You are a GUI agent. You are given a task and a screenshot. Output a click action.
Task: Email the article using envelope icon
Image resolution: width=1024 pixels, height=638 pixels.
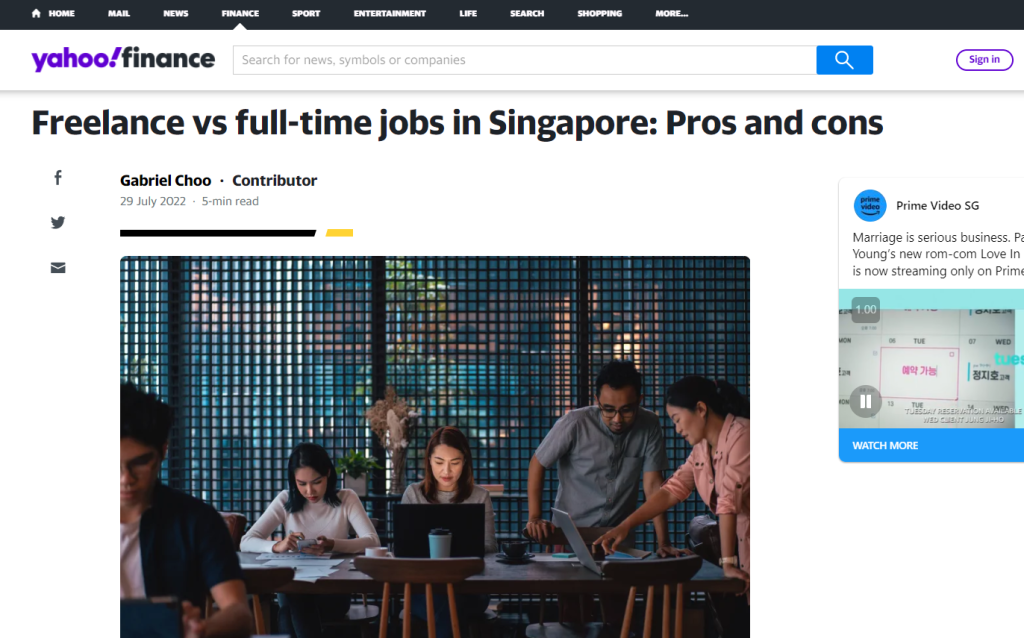(x=58, y=268)
